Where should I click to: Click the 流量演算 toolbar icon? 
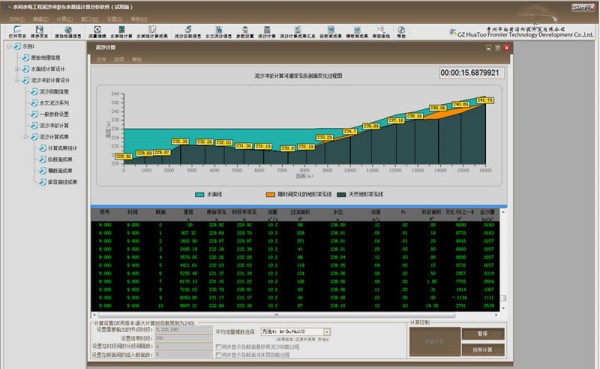[x=97, y=32]
